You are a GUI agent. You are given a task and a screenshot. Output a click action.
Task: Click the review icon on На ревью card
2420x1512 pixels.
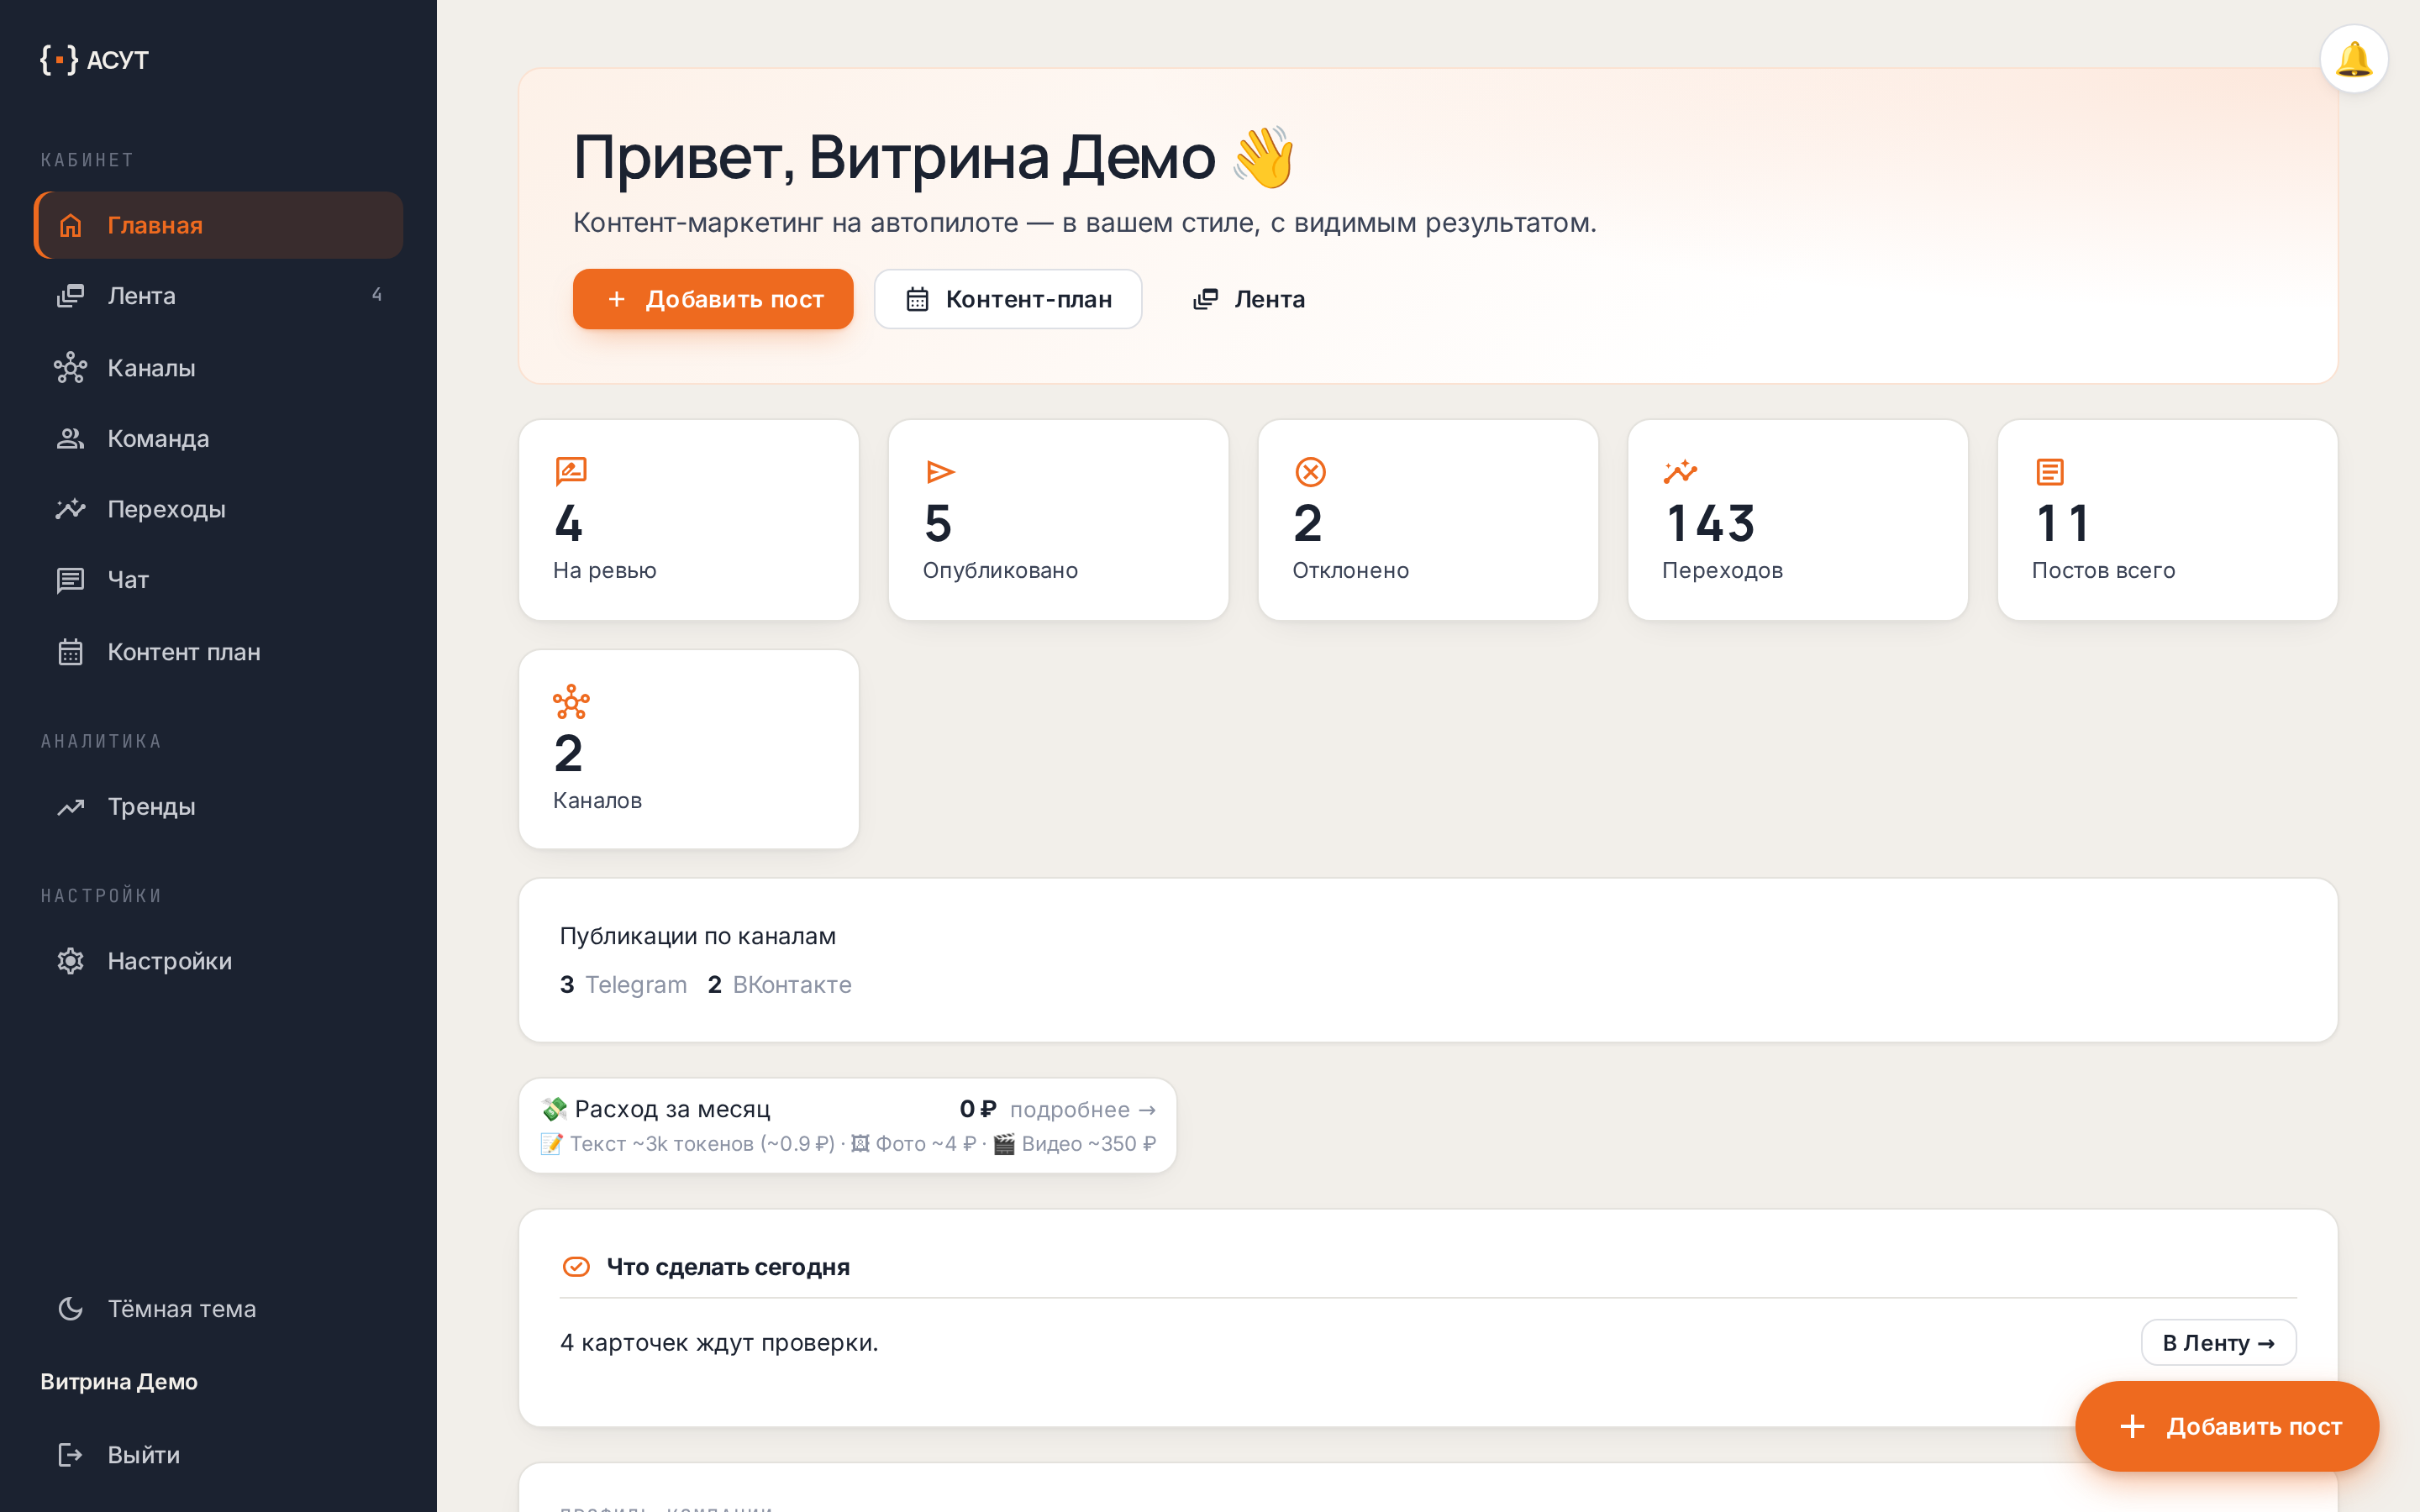click(571, 471)
